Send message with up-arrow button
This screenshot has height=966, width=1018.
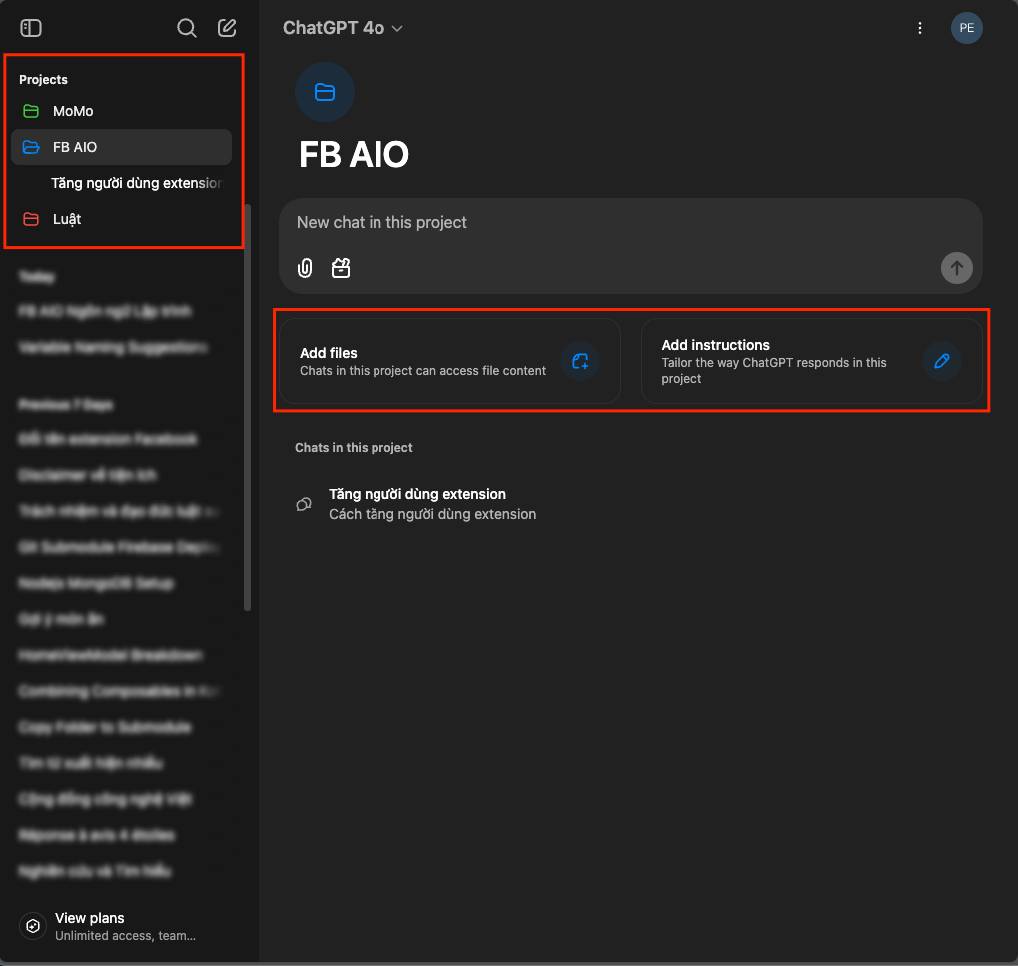[956, 267]
